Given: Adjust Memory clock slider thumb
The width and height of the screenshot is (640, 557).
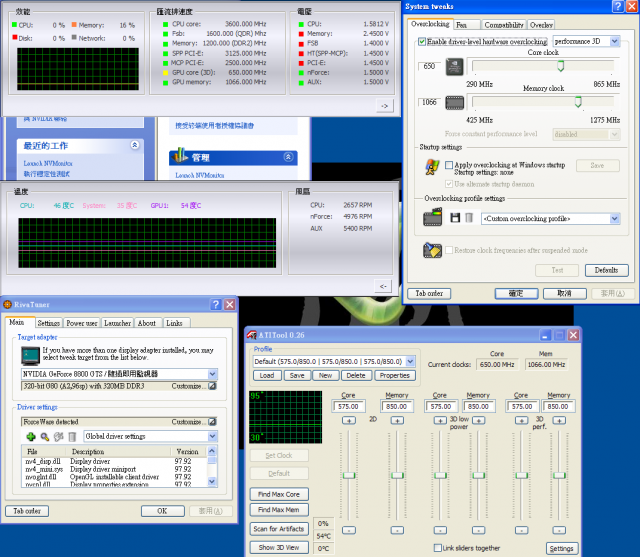Looking at the screenshot, I should (578, 102).
